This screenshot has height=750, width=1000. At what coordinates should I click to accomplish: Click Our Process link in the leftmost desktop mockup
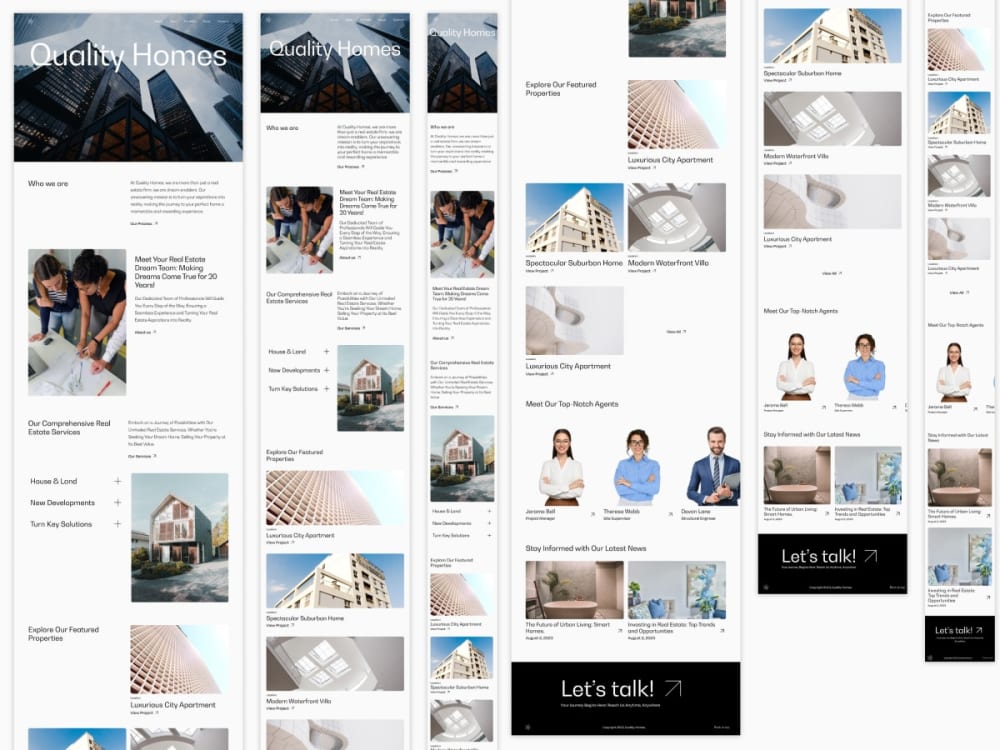point(143,224)
